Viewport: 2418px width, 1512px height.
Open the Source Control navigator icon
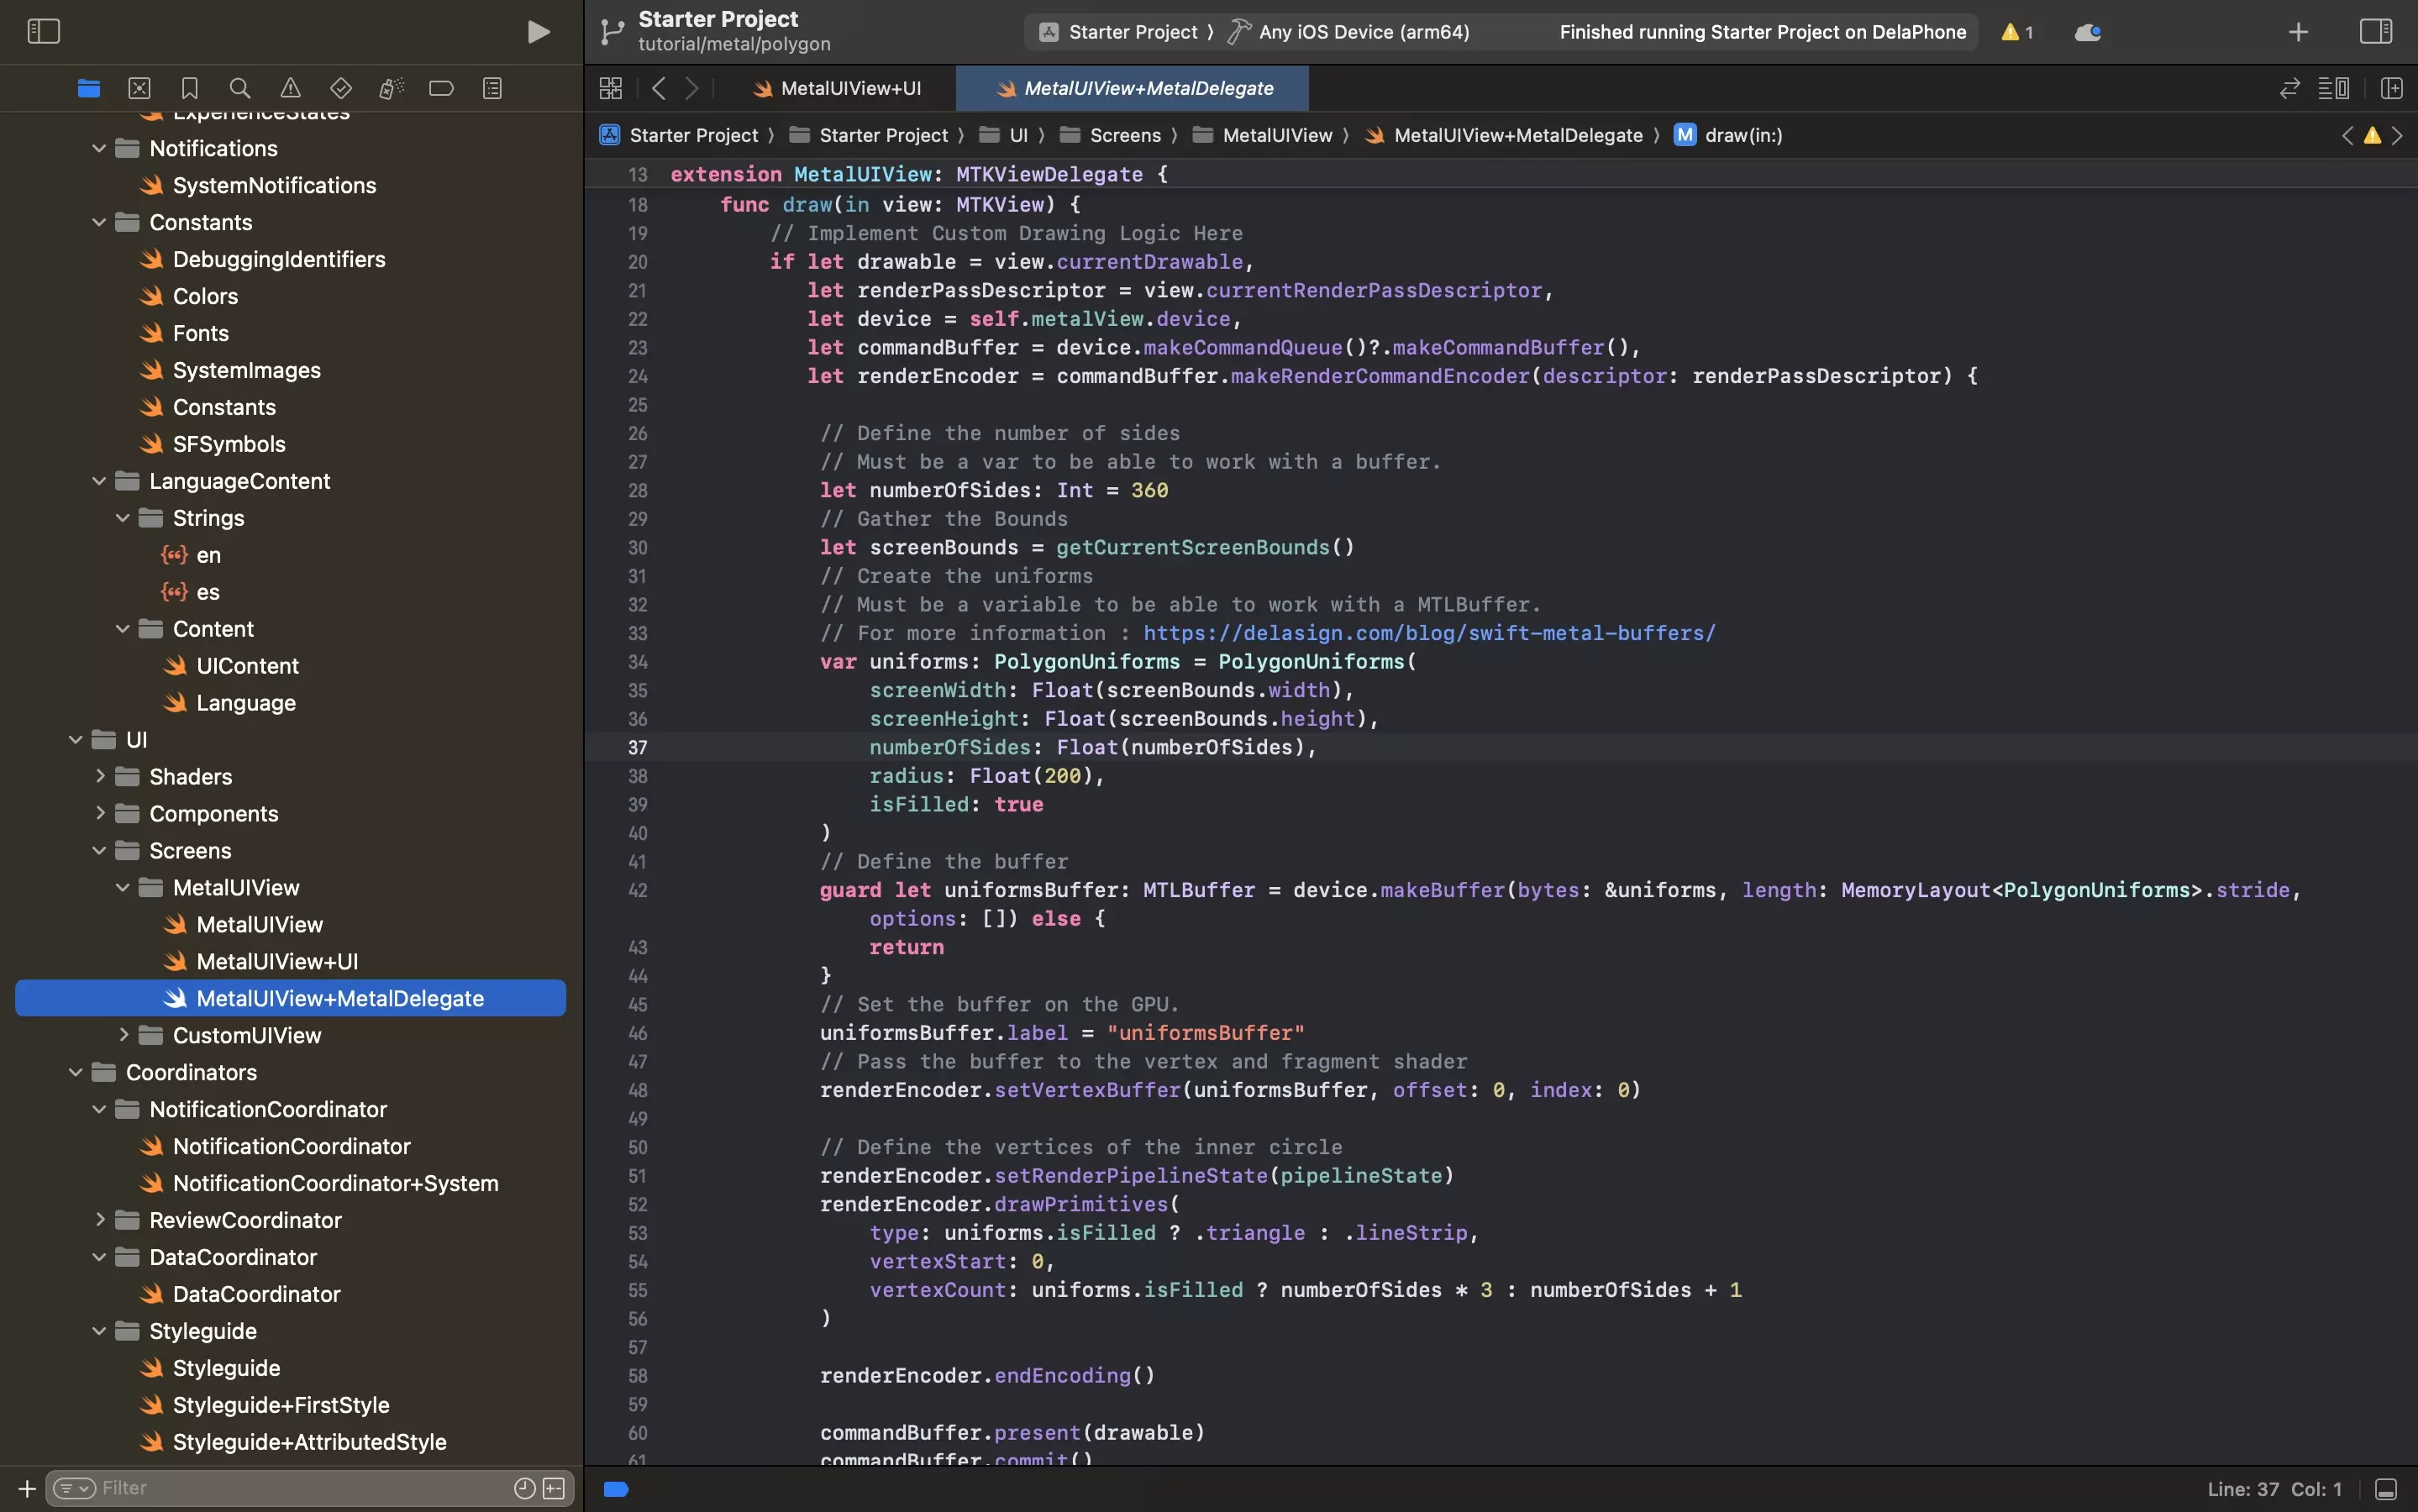(x=139, y=88)
